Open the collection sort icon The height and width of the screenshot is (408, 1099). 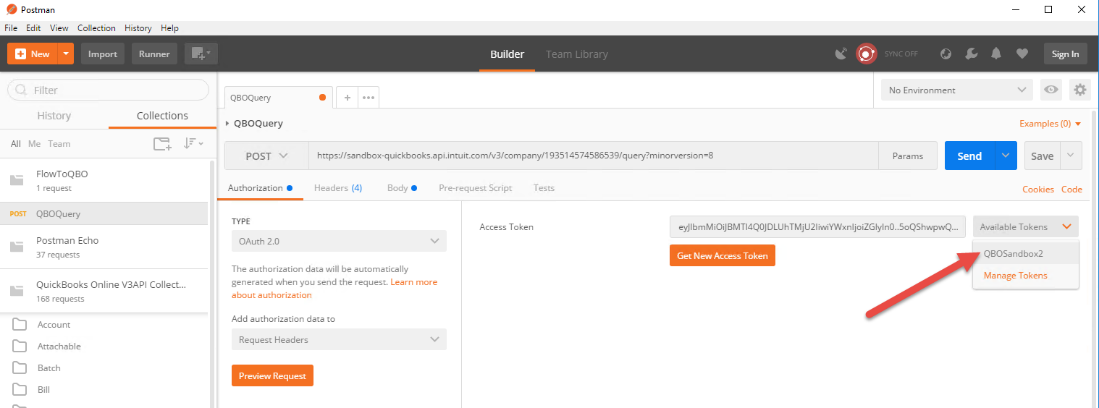point(193,144)
